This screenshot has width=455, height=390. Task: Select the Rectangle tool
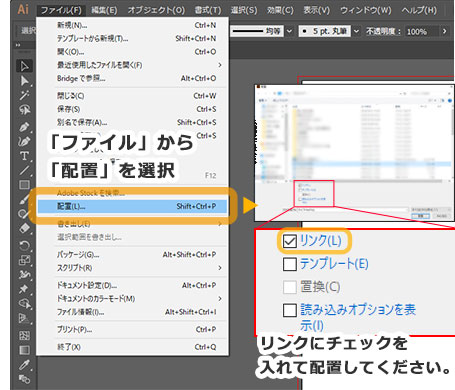[24, 185]
